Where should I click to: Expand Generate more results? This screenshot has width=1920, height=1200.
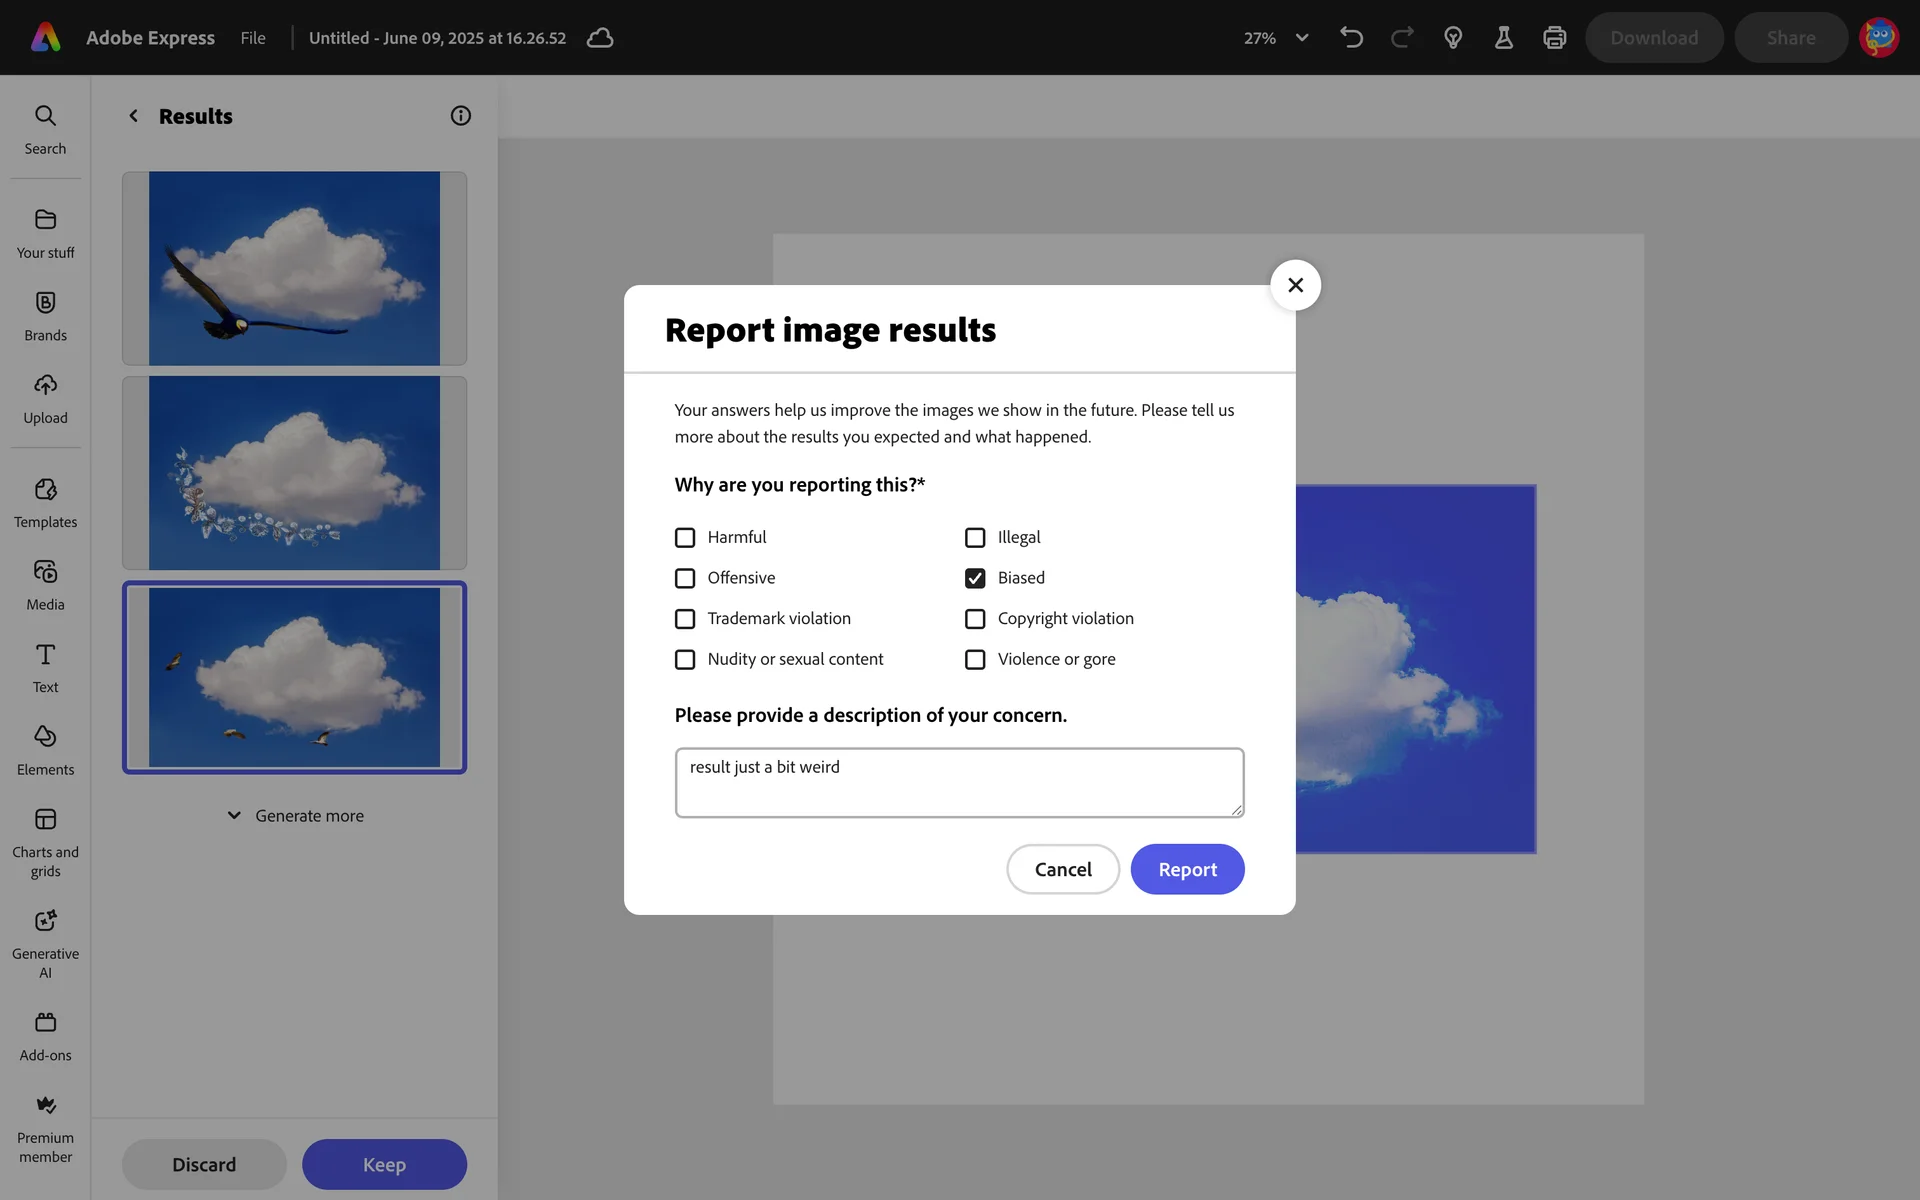click(295, 816)
